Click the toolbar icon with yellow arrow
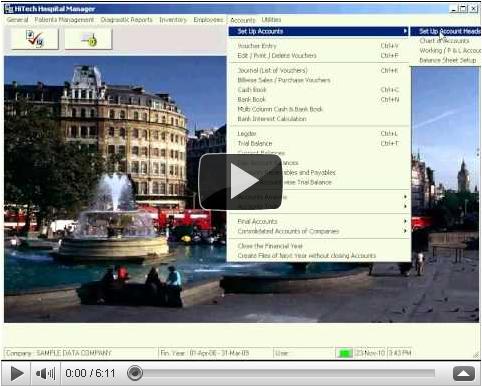This screenshot has height=386, width=482. 88,39
